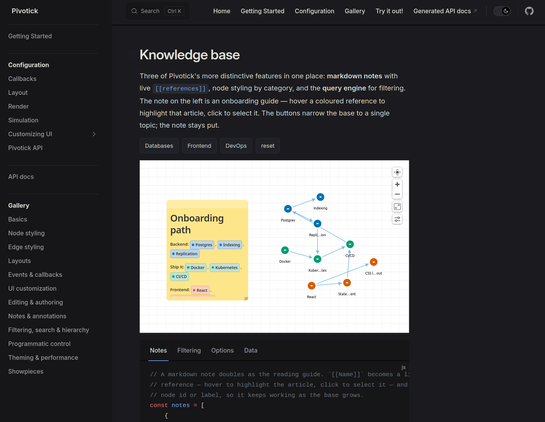Filter graph with Databases button
This screenshot has width=545, height=422.
coord(159,146)
